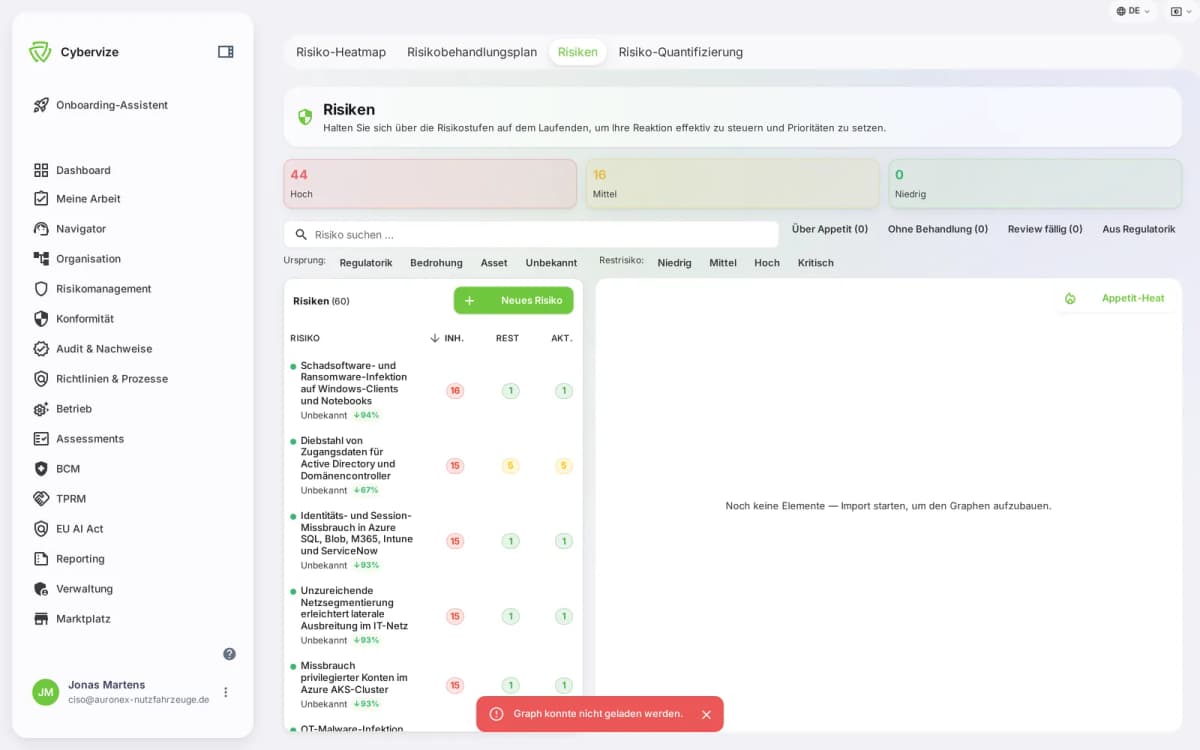Filter Ursprung by Asset
This screenshot has height=750, width=1200.
coord(494,263)
